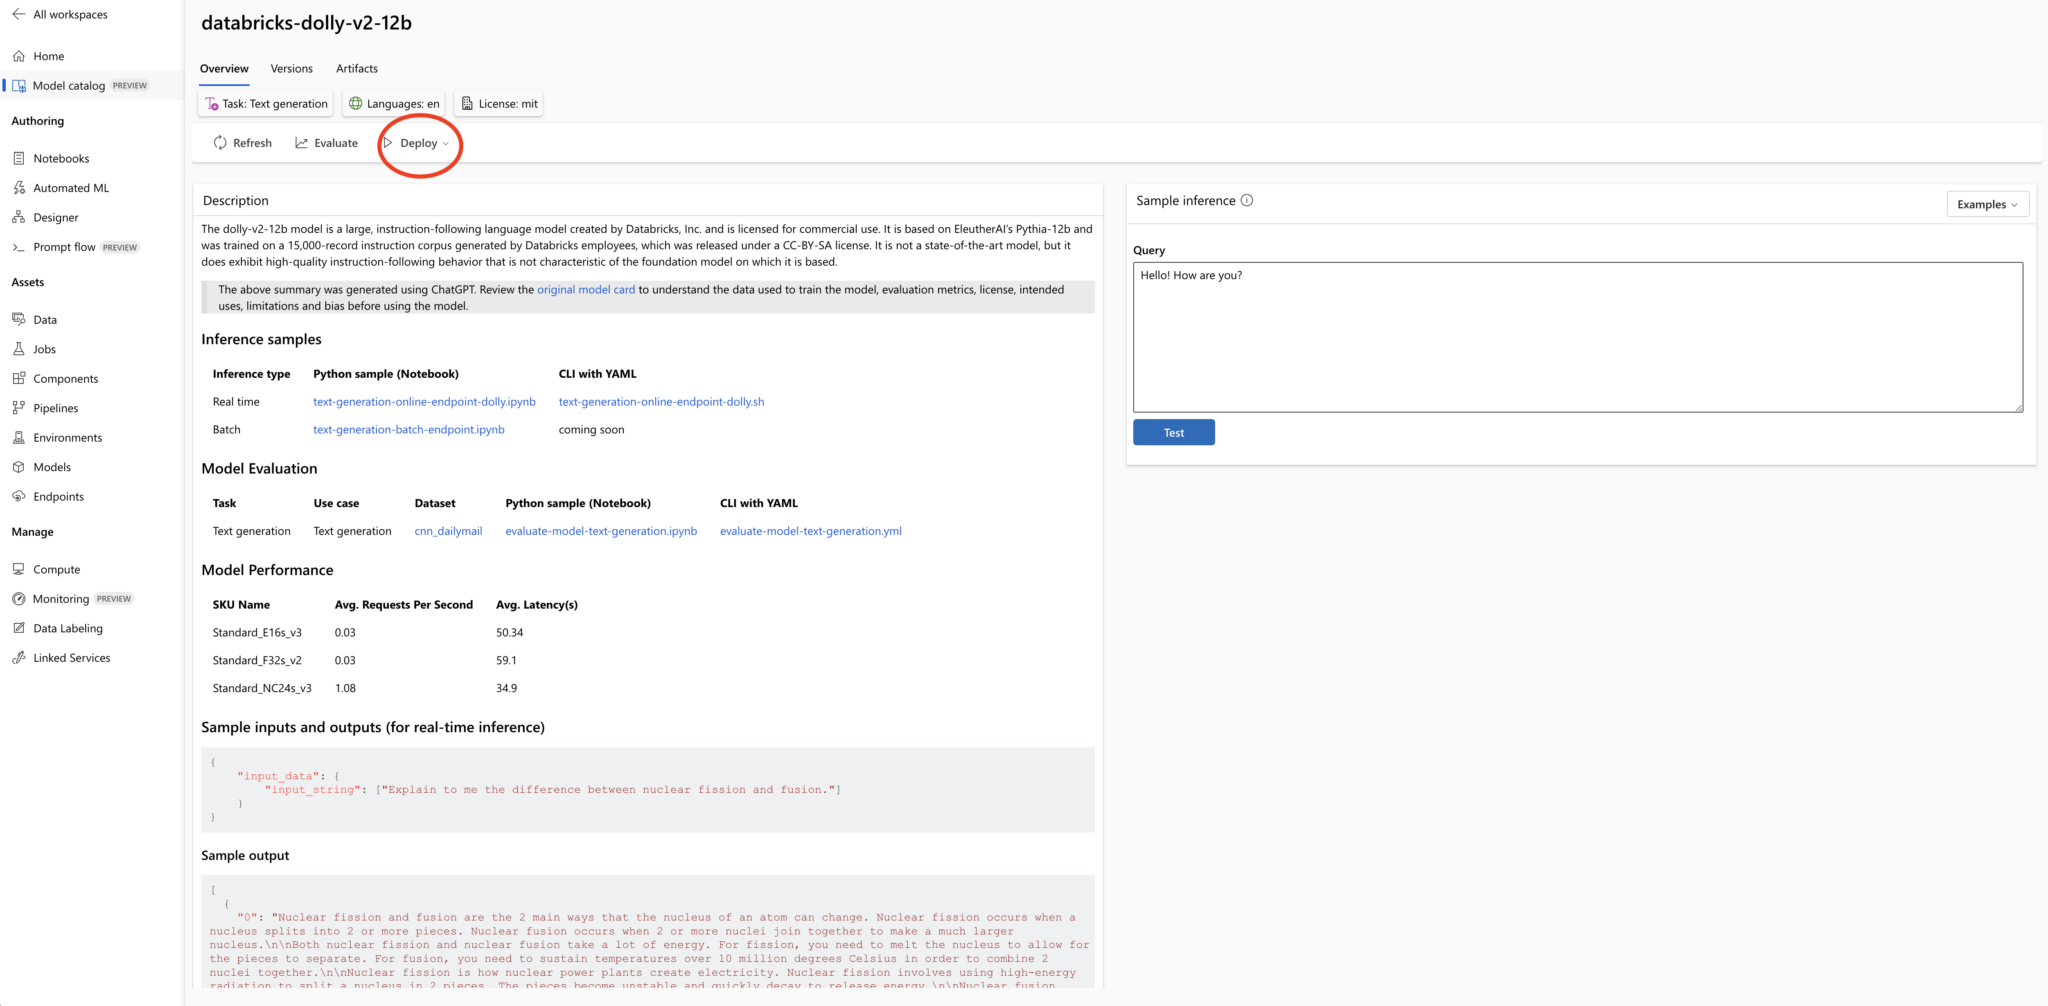
Task: Open the original model card link
Action: pyautogui.click(x=585, y=289)
